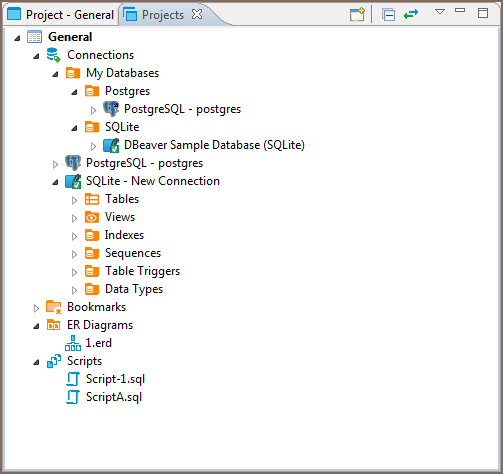Collapse the My Databases folder
503x474 pixels.
tap(55, 74)
